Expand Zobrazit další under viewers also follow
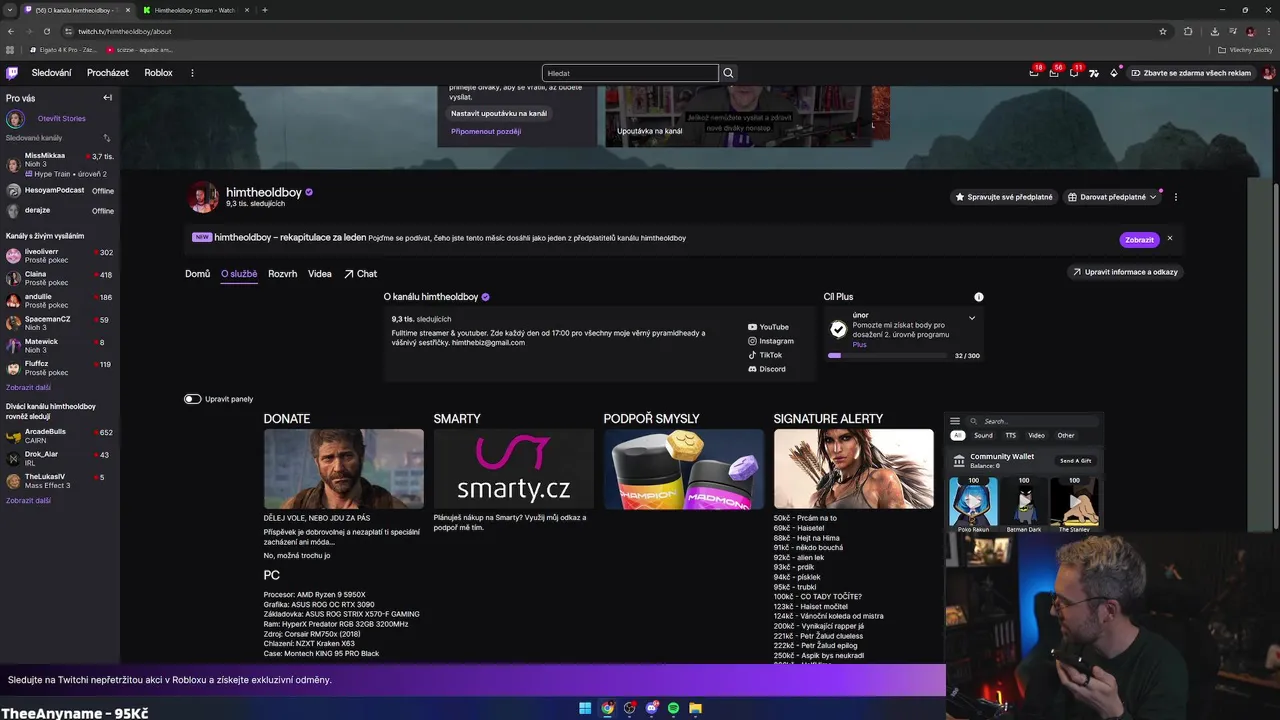The width and height of the screenshot is (1280, 720). coord(28,500)
